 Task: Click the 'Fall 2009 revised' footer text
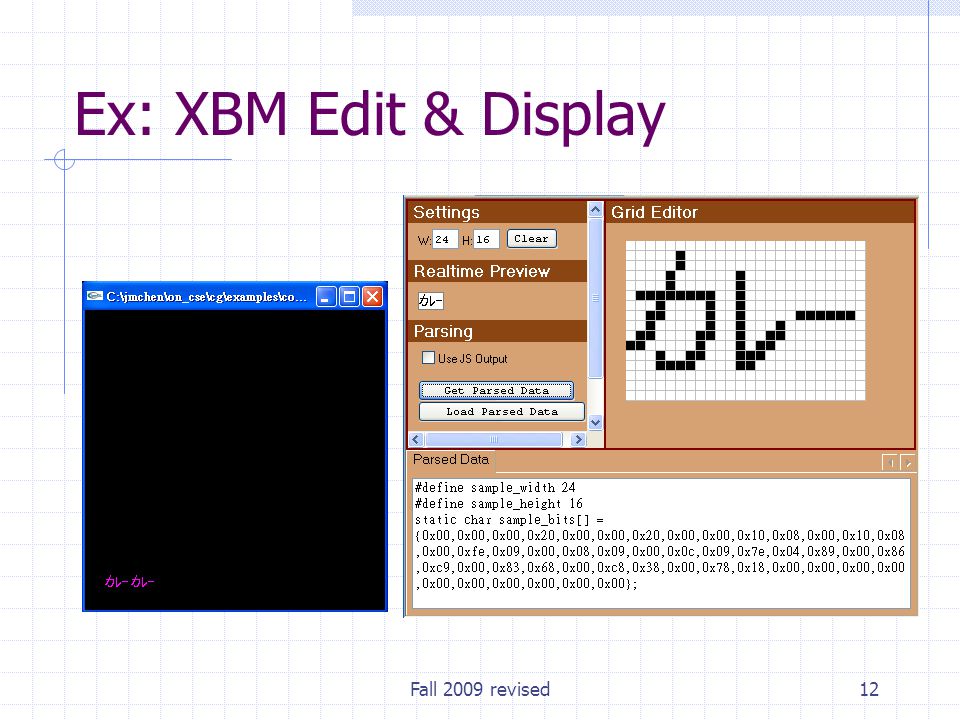[x=480, y=689]
